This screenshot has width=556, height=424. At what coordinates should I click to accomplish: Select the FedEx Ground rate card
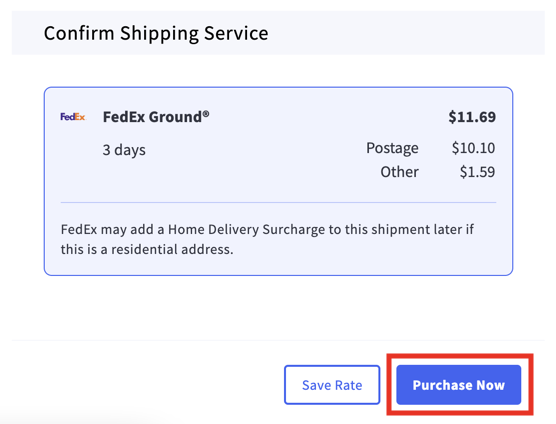[278, 181]
